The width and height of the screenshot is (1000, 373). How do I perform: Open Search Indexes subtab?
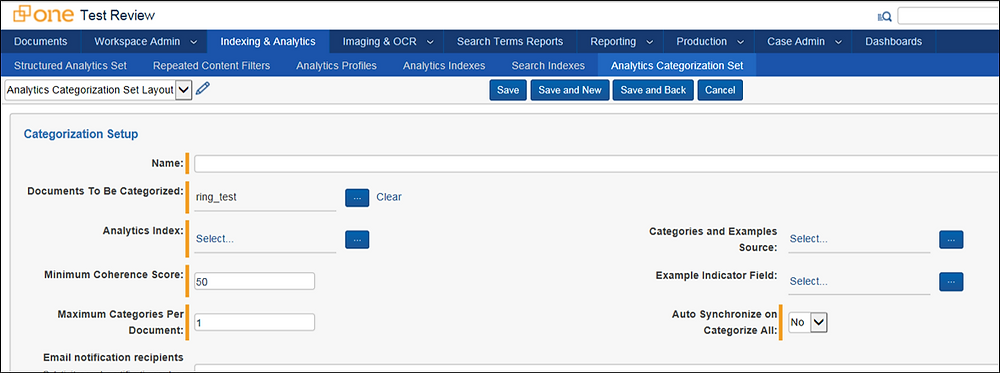coord(548,65)
